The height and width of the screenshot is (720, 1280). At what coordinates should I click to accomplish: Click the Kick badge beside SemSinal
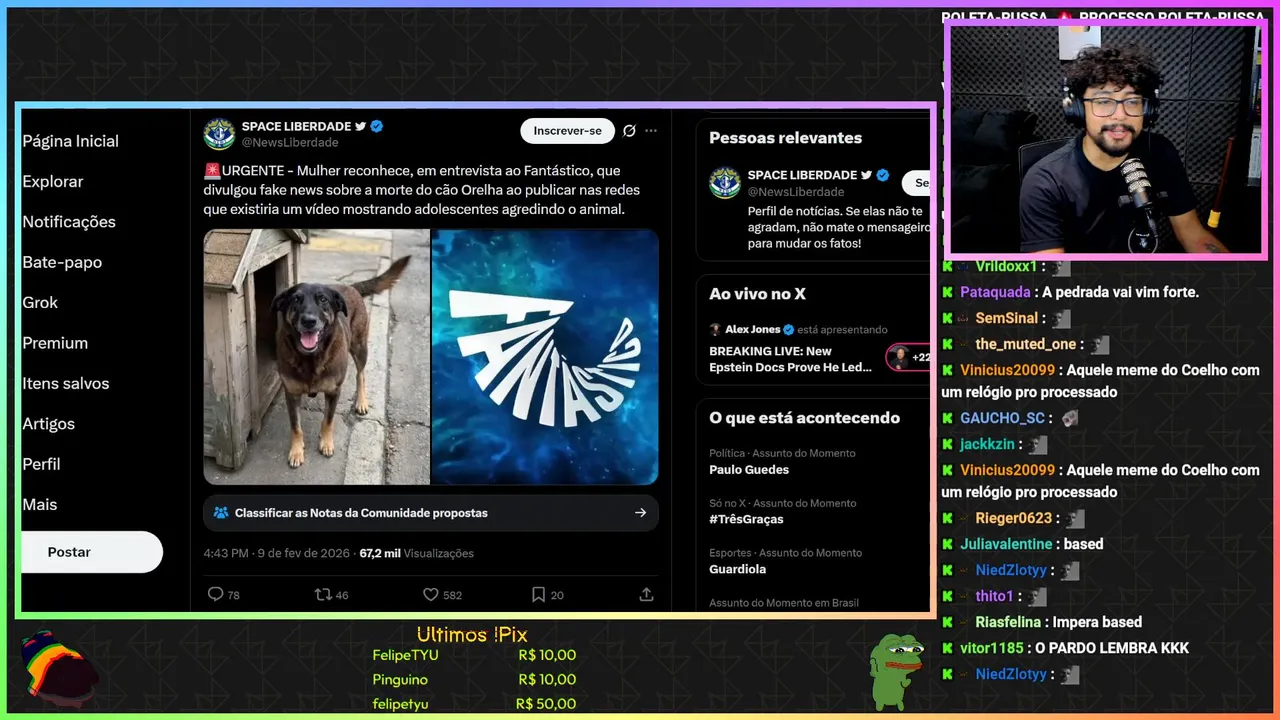947,318
